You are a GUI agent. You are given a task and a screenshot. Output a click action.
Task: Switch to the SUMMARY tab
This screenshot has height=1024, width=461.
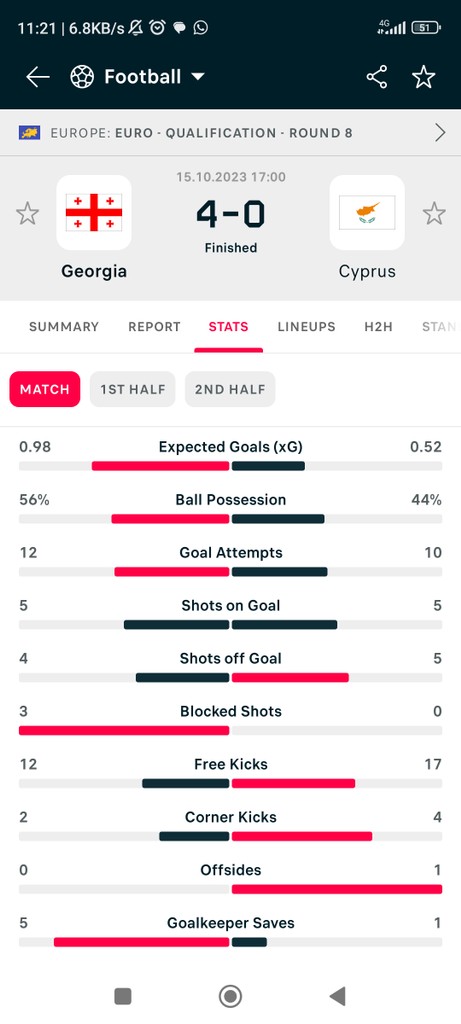click(64, 327)
